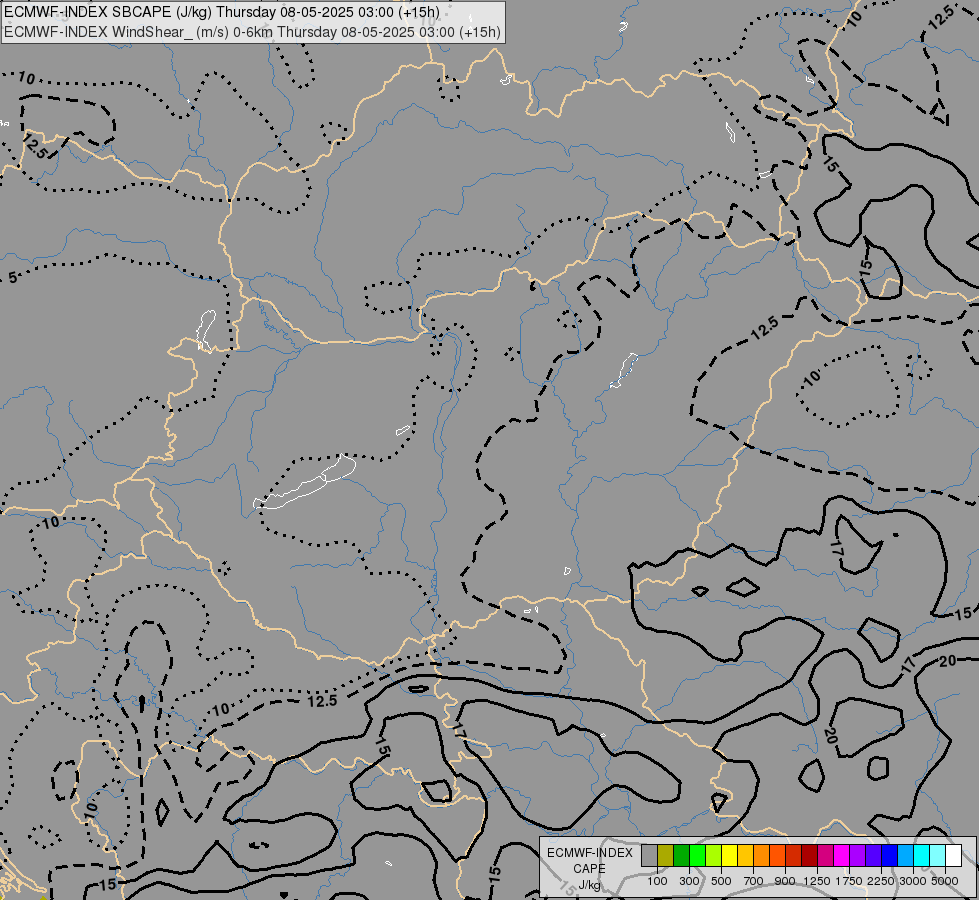Viewport: 979px width, 900px height.
Task: Choose the amber legend swatch
Action: 745,856
